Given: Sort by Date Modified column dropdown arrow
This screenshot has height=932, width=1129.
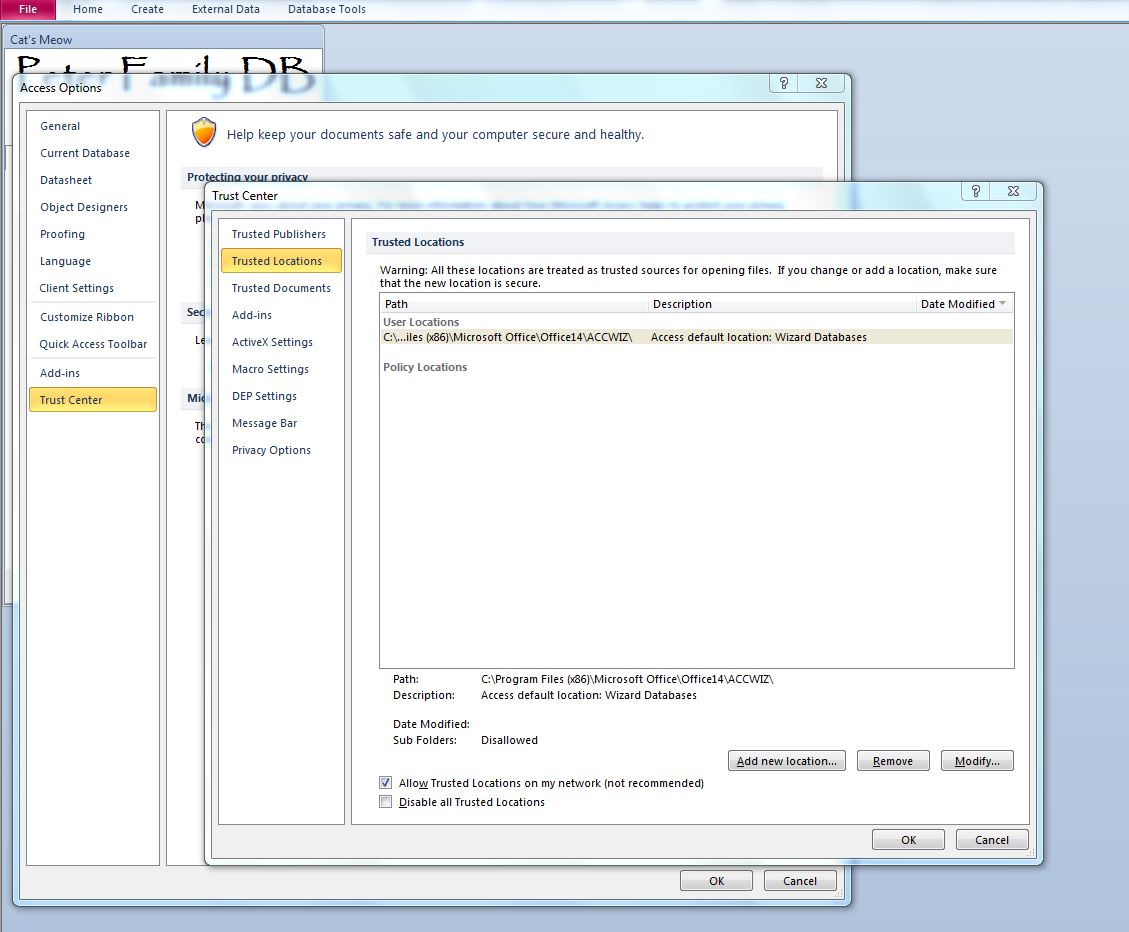Looking at the screenshot, I should pos(1003,304).
